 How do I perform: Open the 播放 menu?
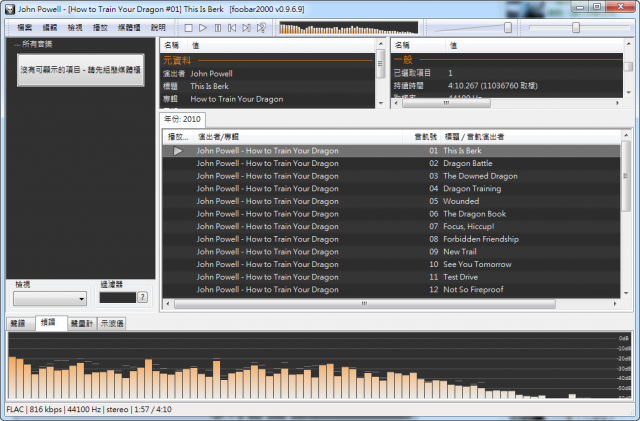coord(100,28)
